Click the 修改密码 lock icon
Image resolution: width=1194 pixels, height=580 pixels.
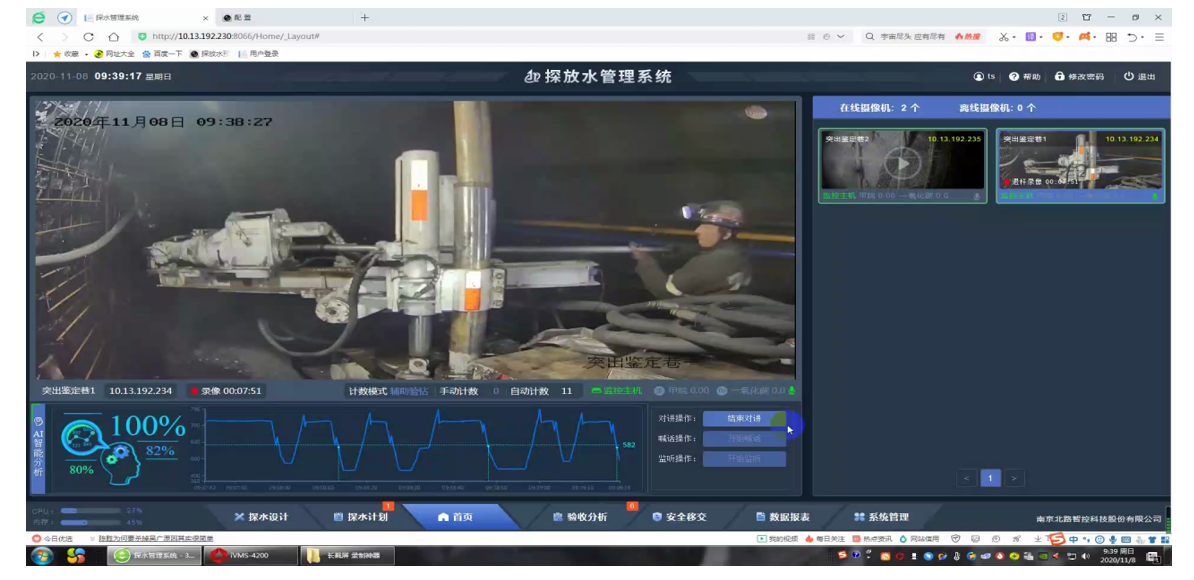pos(1060,77)
